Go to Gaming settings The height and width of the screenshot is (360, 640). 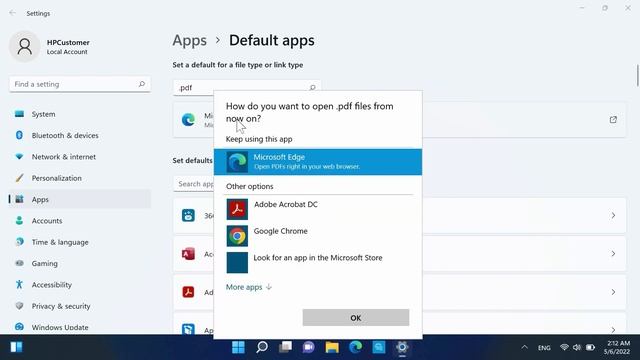(x=80, y=263)
